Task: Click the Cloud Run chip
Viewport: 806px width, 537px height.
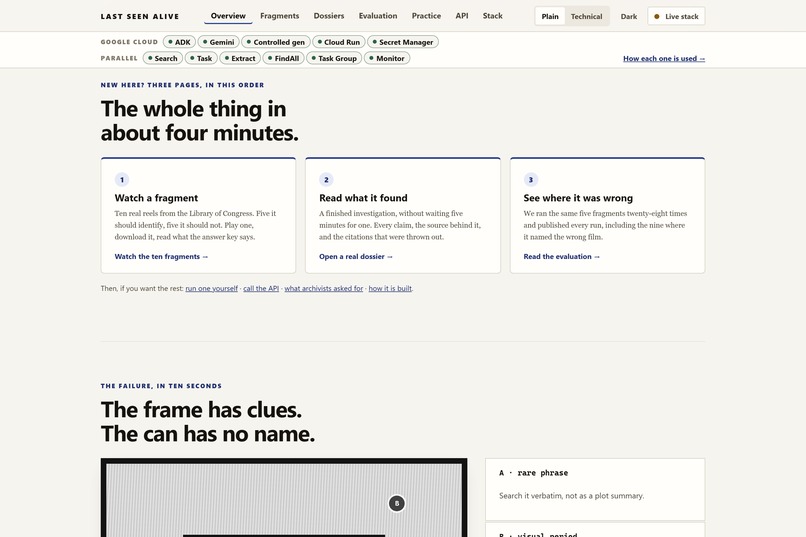Action: tap(339, 42)
